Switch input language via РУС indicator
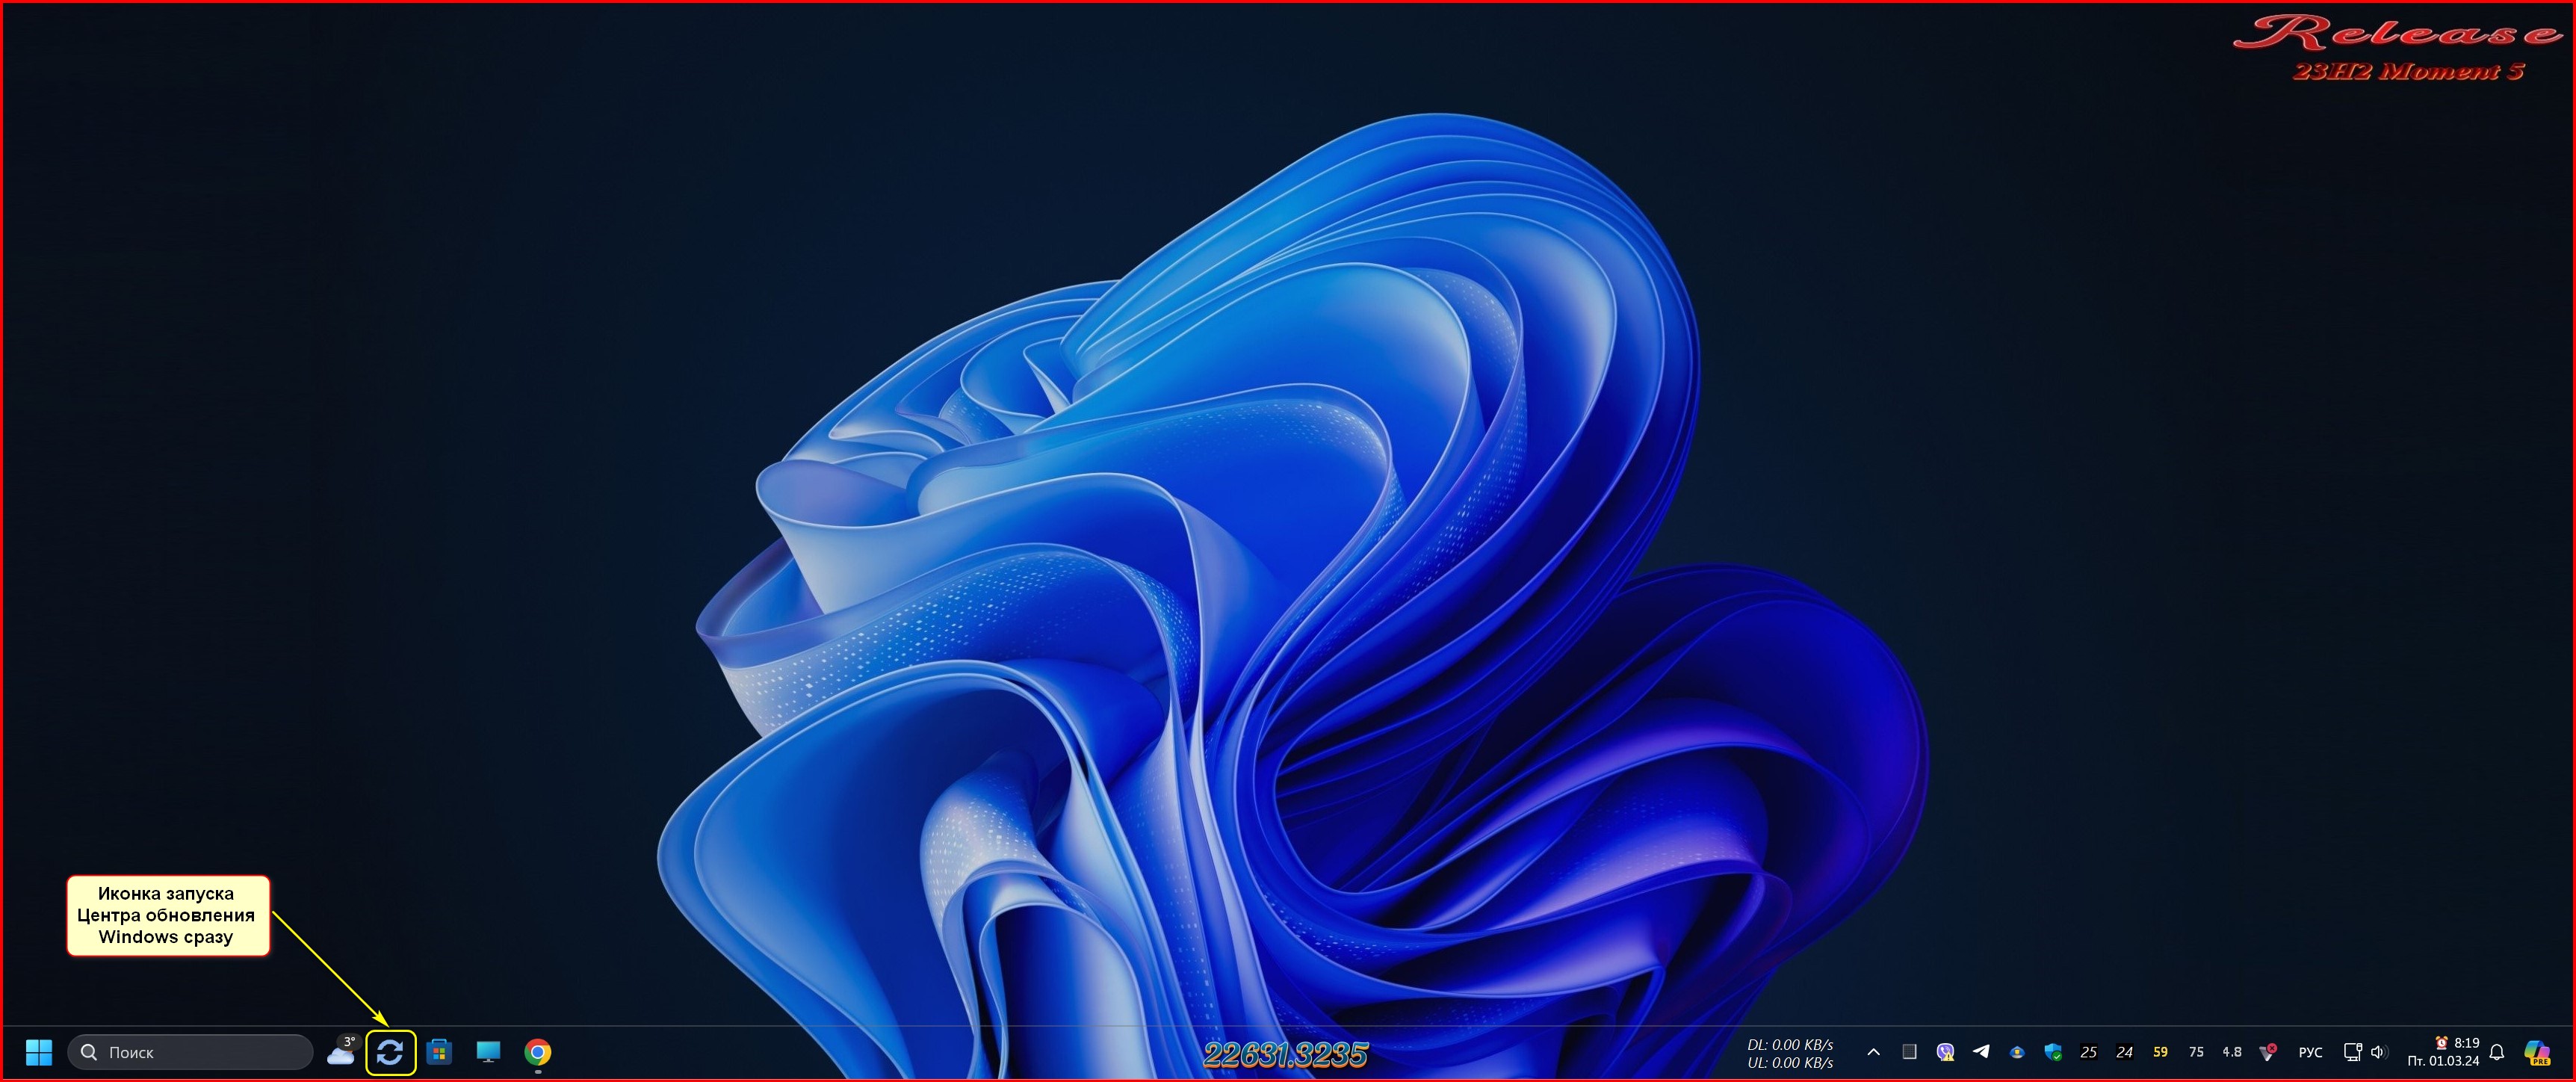2576x1082 pixels. 2310,1052
